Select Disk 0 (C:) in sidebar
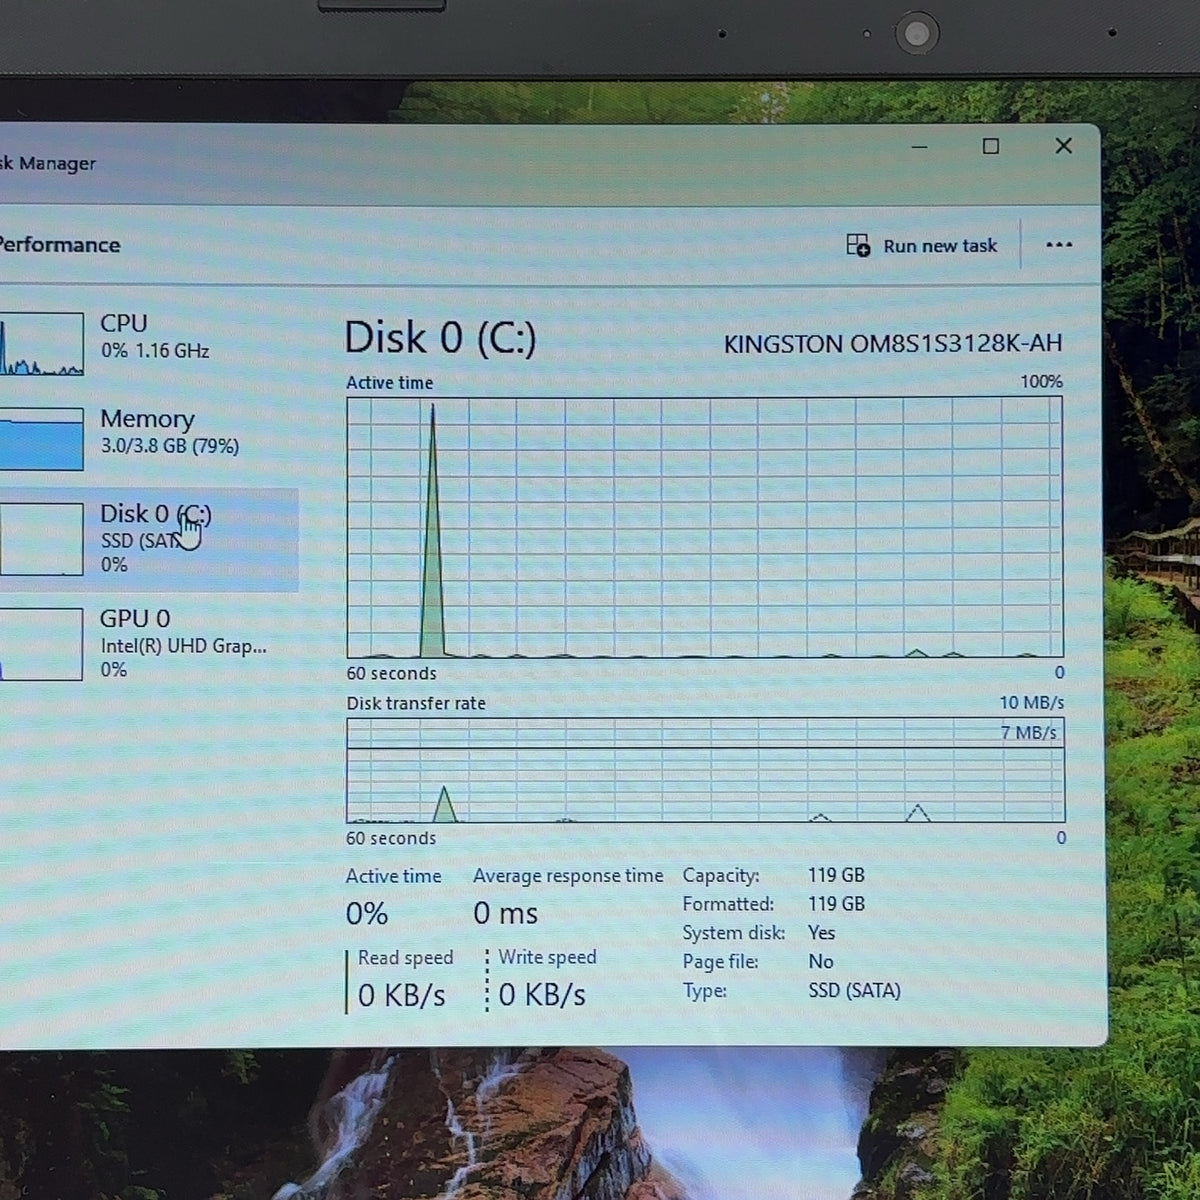1200x1200 pixels. click(149, 539)
